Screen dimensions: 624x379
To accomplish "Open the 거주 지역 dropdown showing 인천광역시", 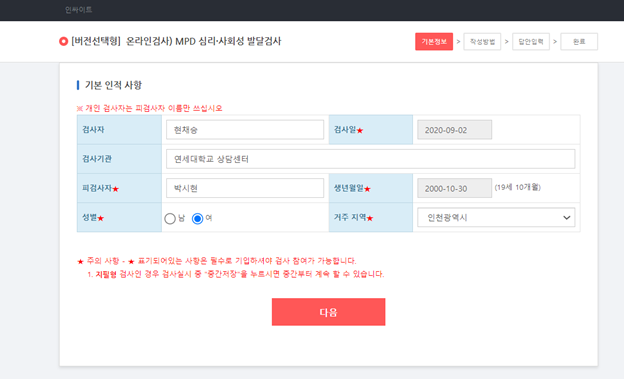I will pos(496,217).
